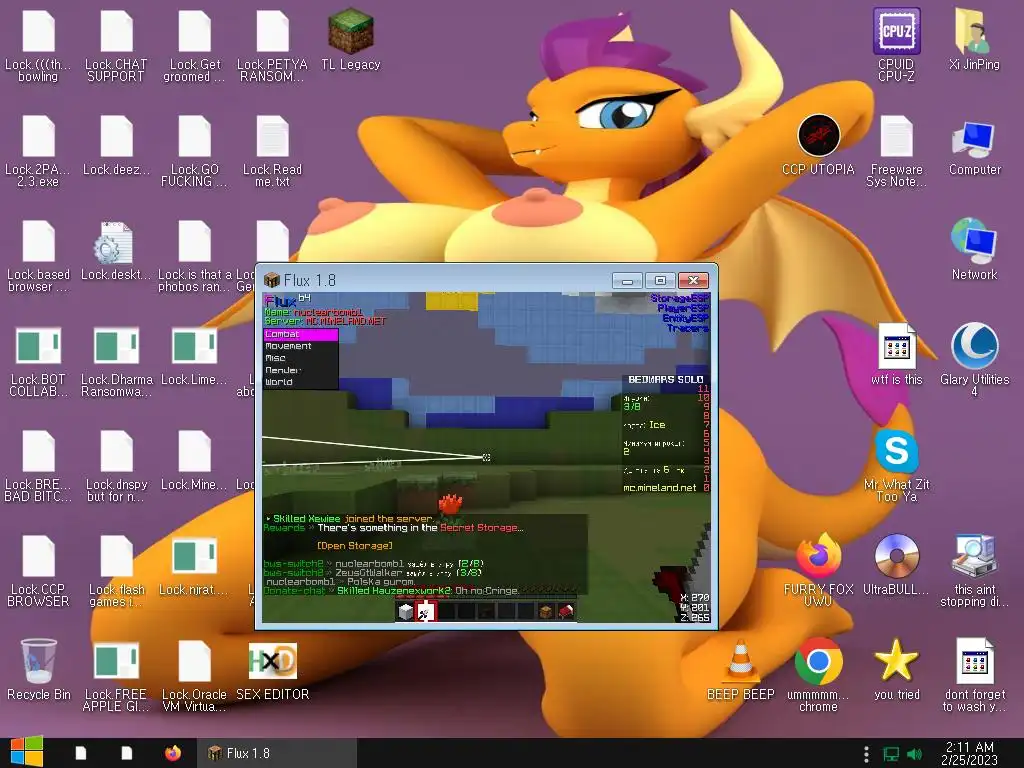The height and width of the screenshot is (768, 1024).
Task: Click the [Open Storage] chat link
Action: pos(355,546)
